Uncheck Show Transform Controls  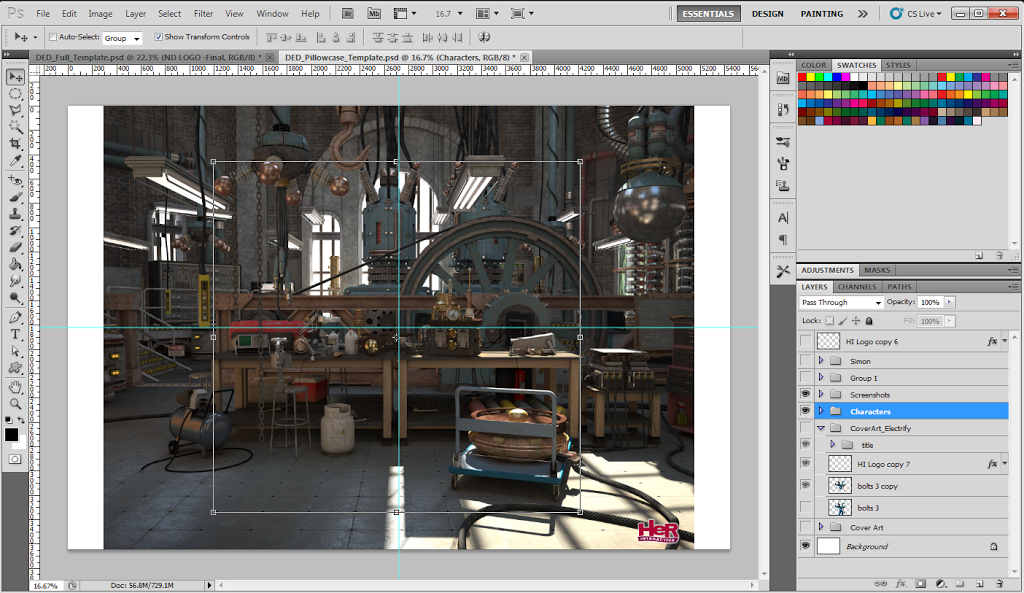click(158, 37)
